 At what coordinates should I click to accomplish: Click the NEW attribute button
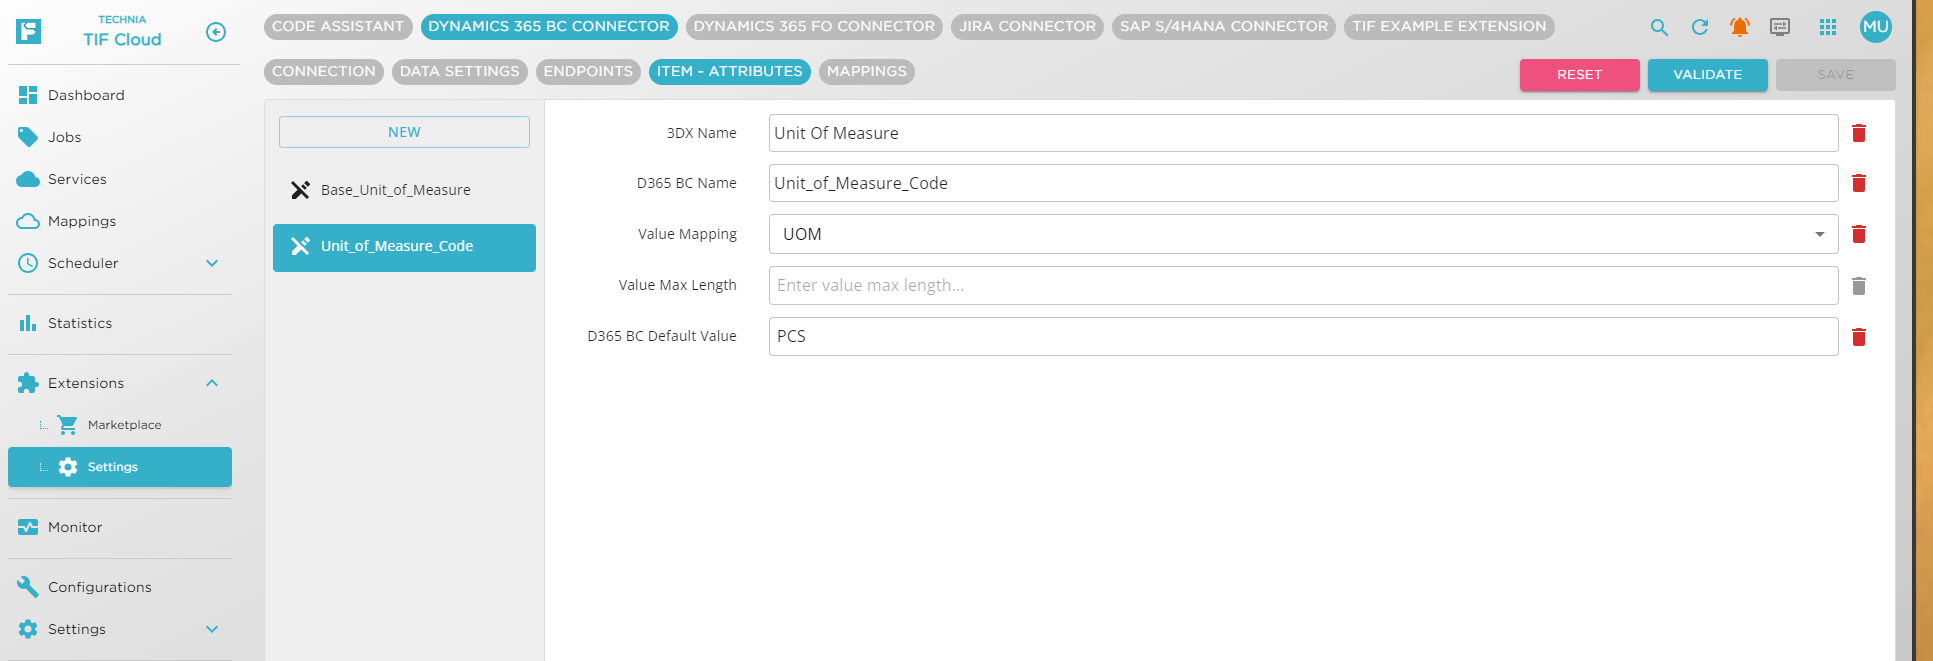404,132
